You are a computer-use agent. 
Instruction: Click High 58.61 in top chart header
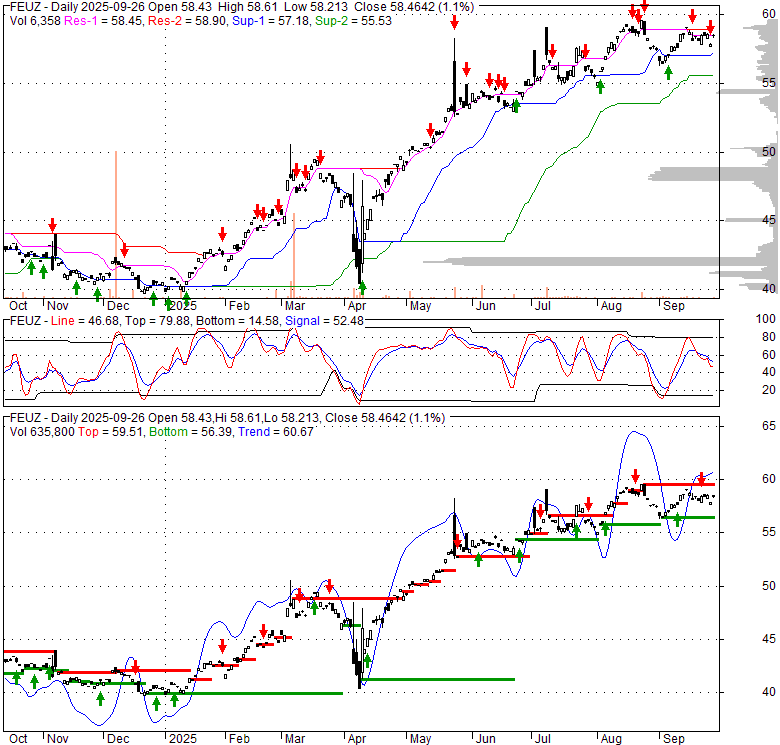(248, 7)
